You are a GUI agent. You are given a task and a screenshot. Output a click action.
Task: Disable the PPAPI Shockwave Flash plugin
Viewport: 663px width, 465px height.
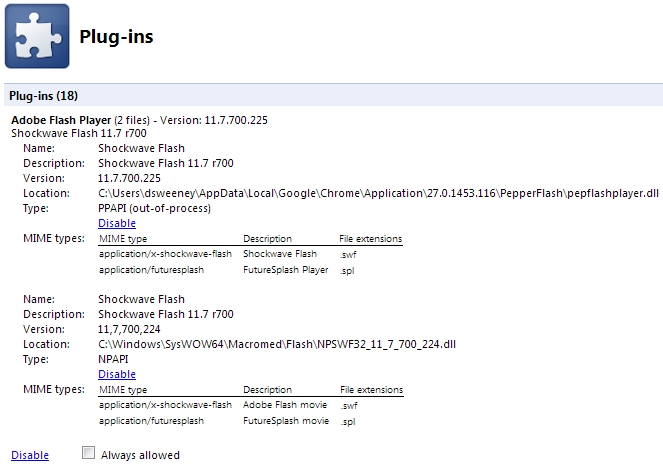pyautogui.click(x=117, y=223)
